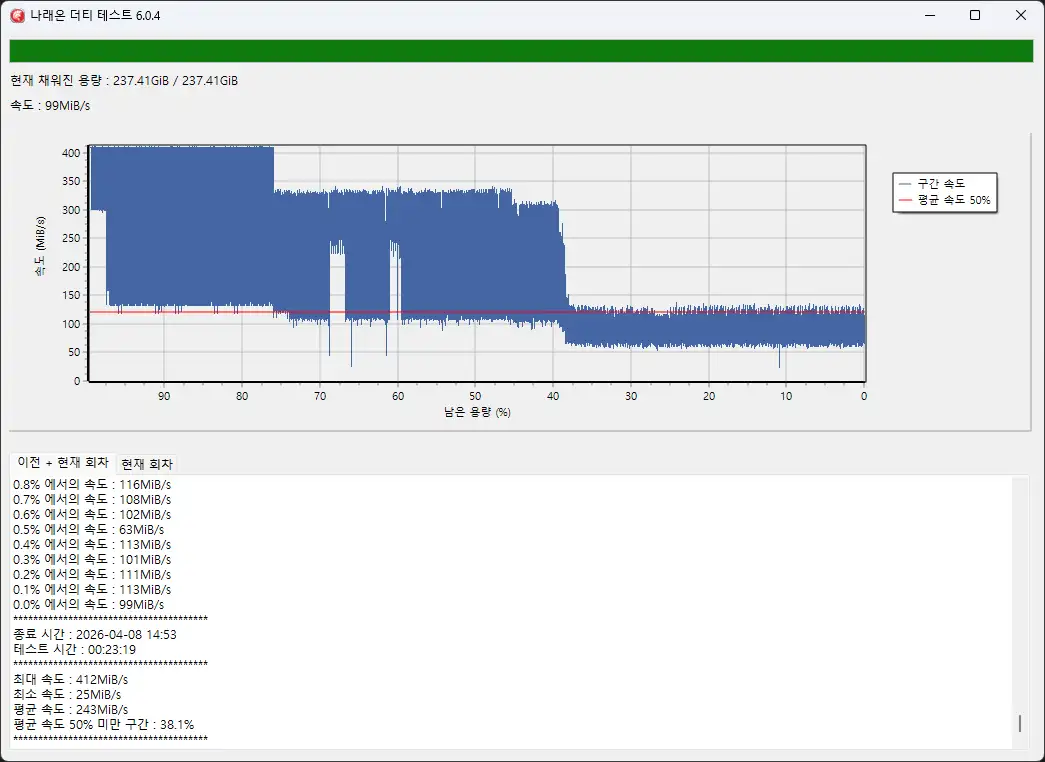The image size is (1045, 762).
Task: Close the 나래온 더티 테스트 window
Action: coord(1020,15)
